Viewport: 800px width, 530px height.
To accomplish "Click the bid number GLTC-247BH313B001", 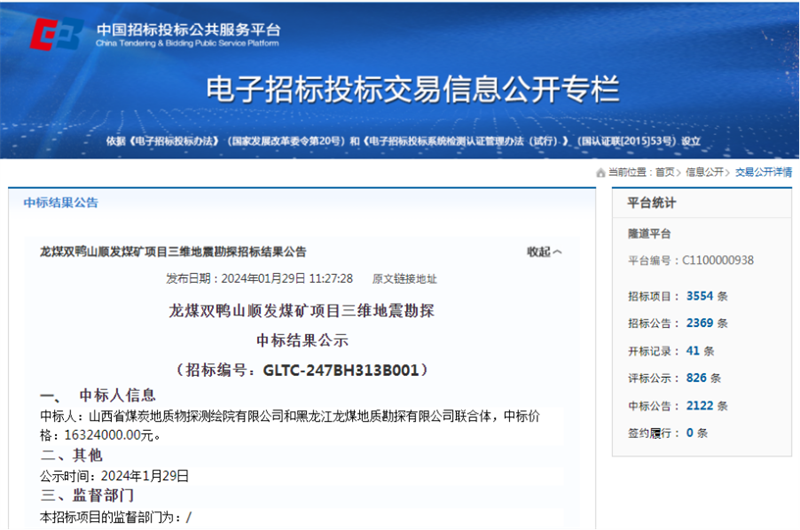I will [344, 370].
